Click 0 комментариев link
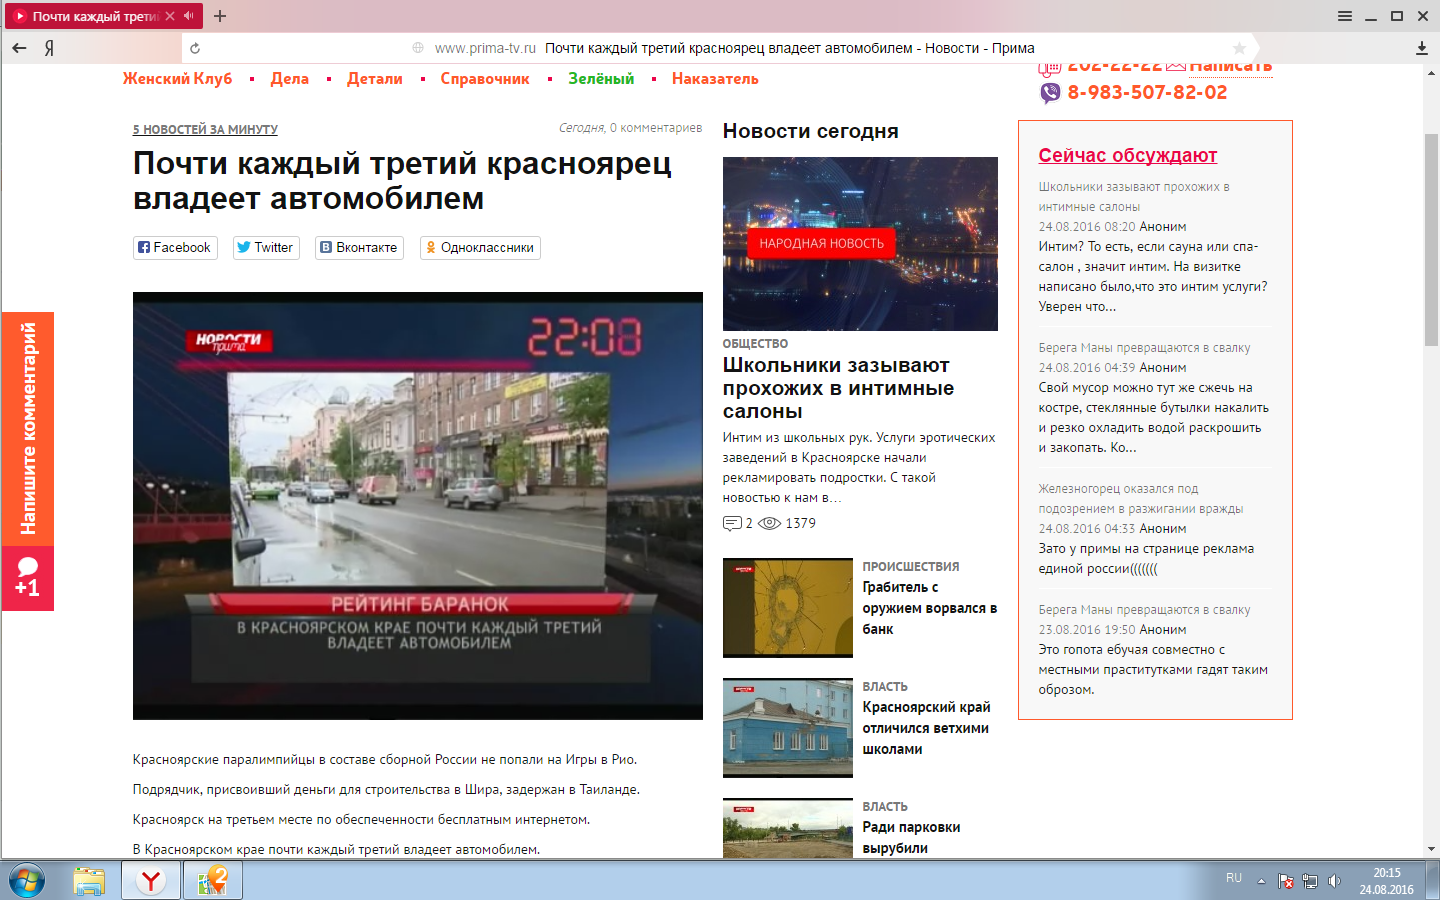 point(656,128)
